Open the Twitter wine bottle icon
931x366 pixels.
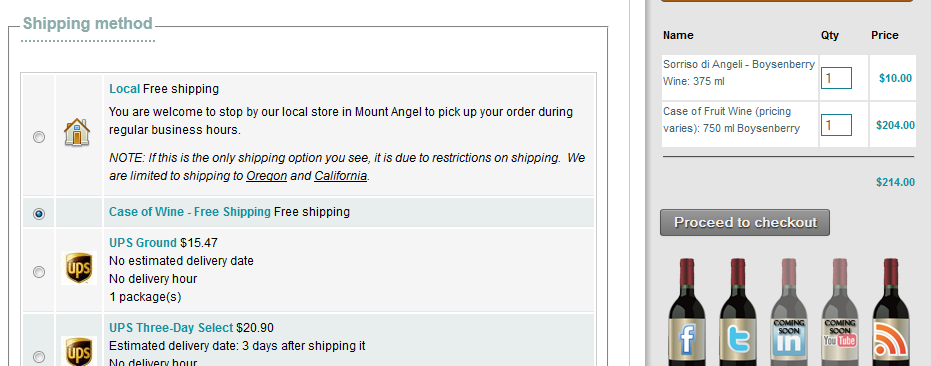[738, 313]
